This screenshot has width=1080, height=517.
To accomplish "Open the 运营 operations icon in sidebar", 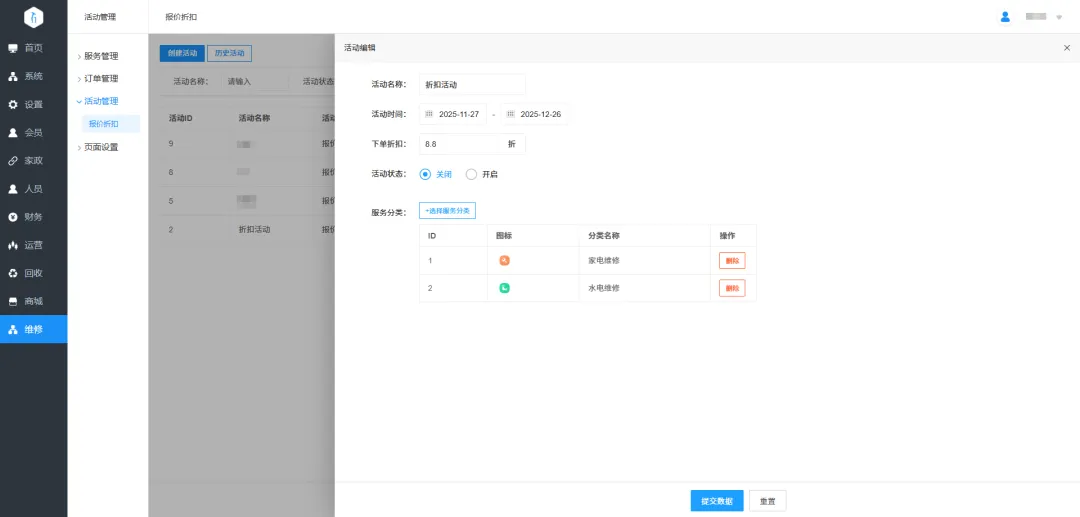I will 13,245.
